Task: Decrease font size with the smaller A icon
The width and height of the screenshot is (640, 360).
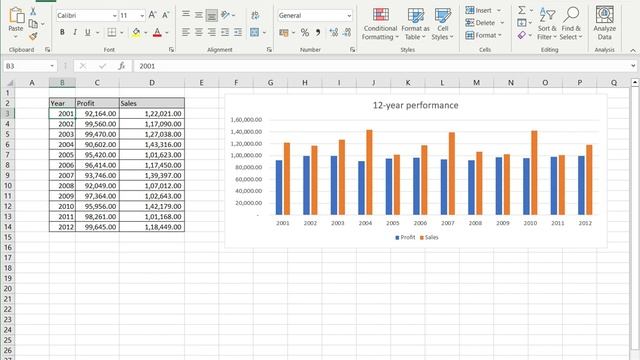Action: coord(165,15)
